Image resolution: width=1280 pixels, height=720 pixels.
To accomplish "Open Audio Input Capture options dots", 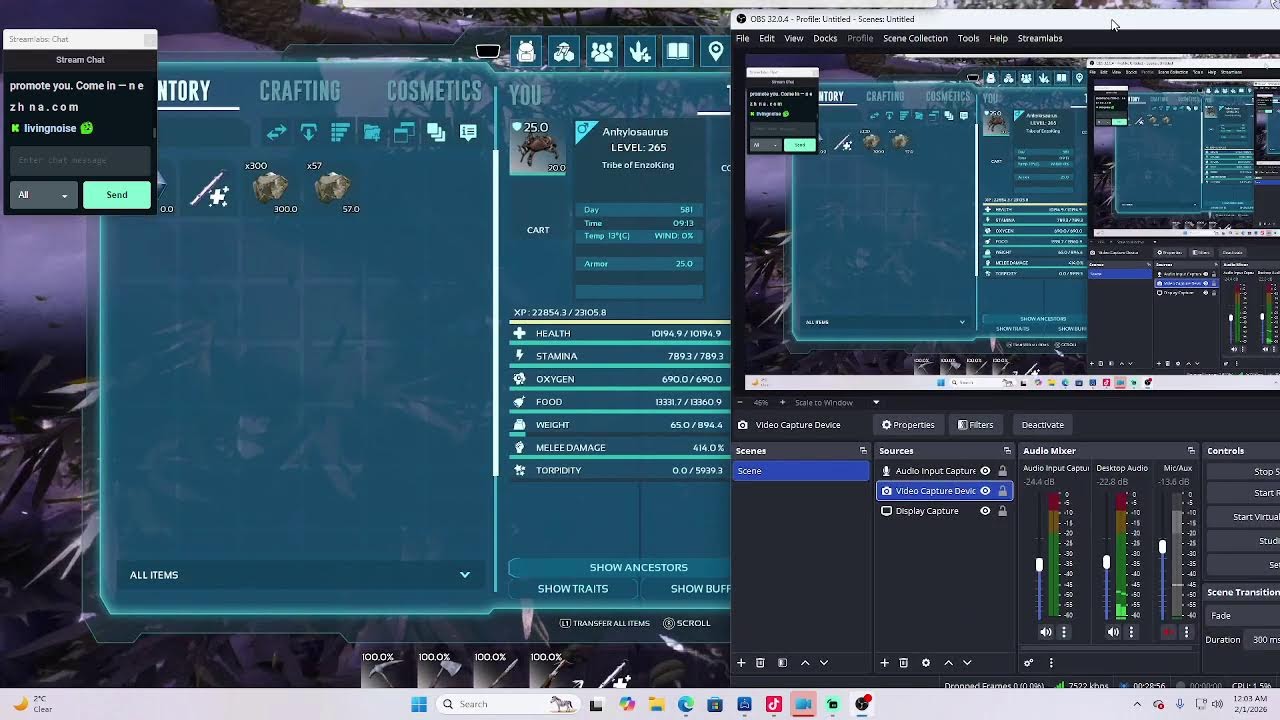I will [1064, 632].
